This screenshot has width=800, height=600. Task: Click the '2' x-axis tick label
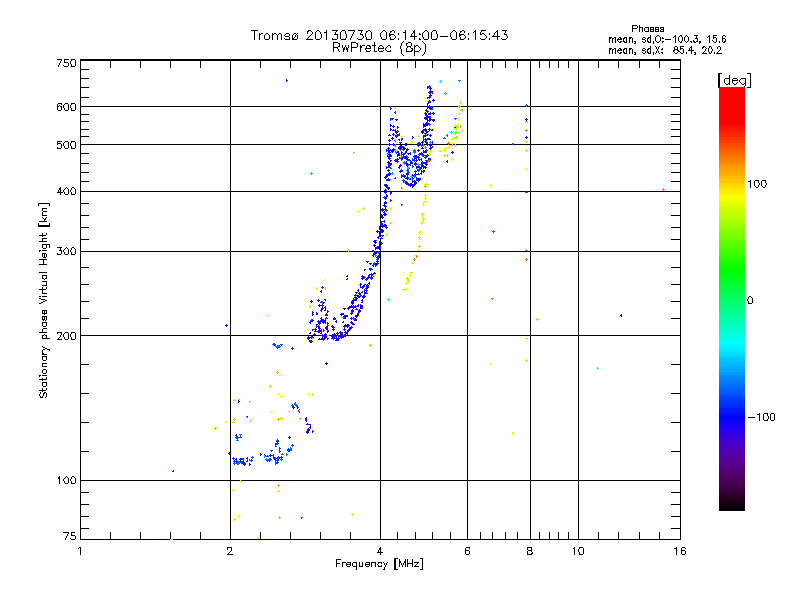230,551
